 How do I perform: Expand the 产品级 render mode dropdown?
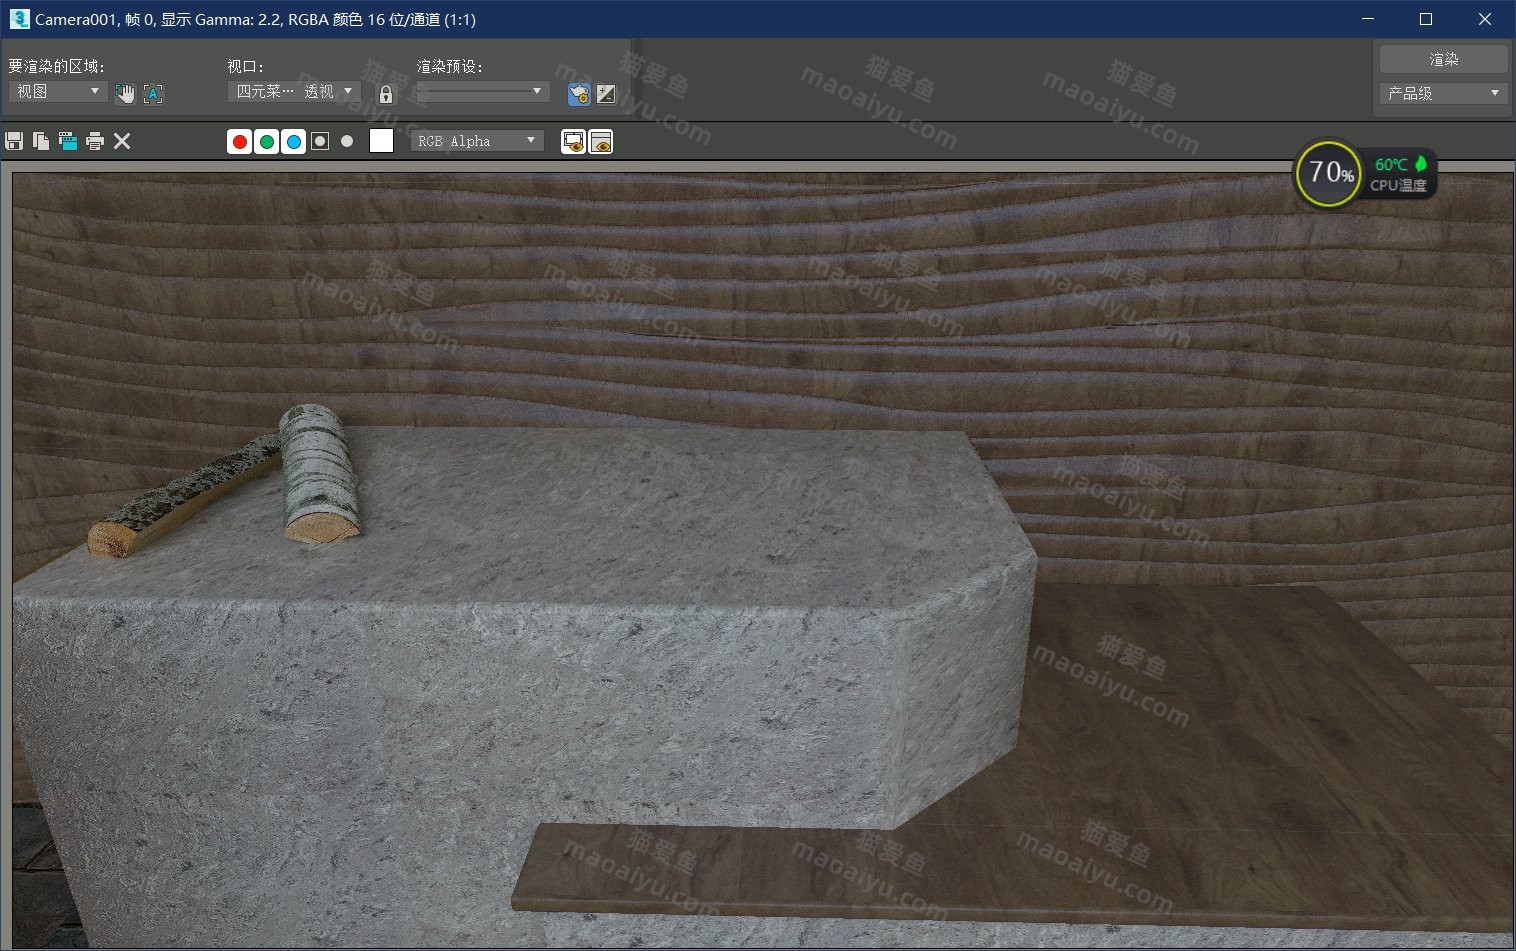[x=1443, y=93]
